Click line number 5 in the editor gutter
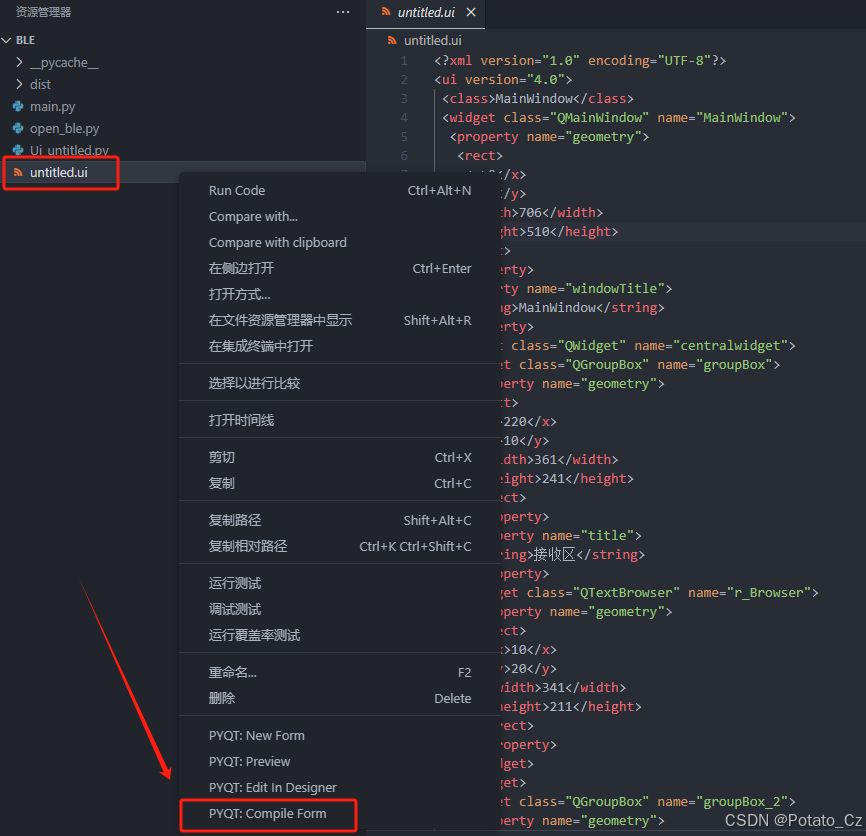 [x=404, y=136]
